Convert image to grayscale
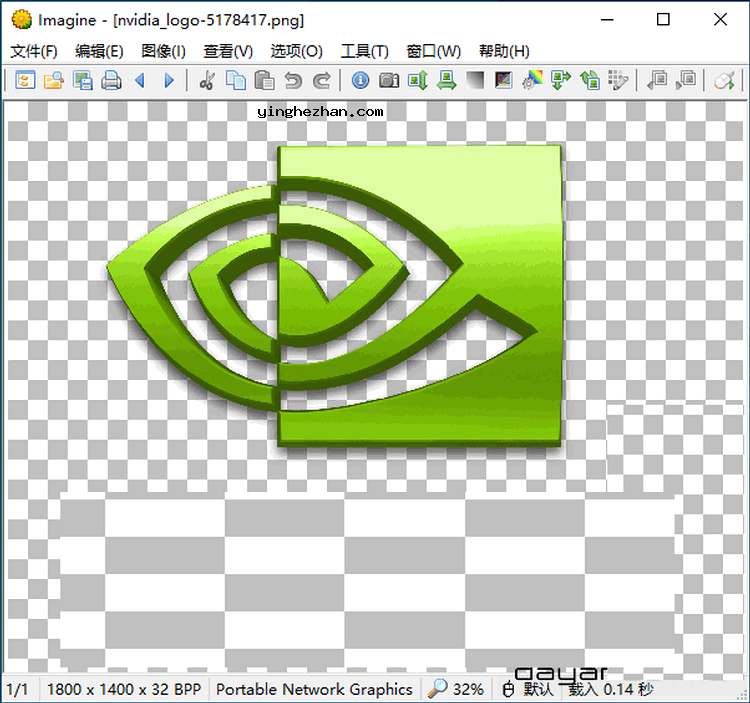Image resolution: width=750 pixels, height=703 pixels. (x=475, y=81)
